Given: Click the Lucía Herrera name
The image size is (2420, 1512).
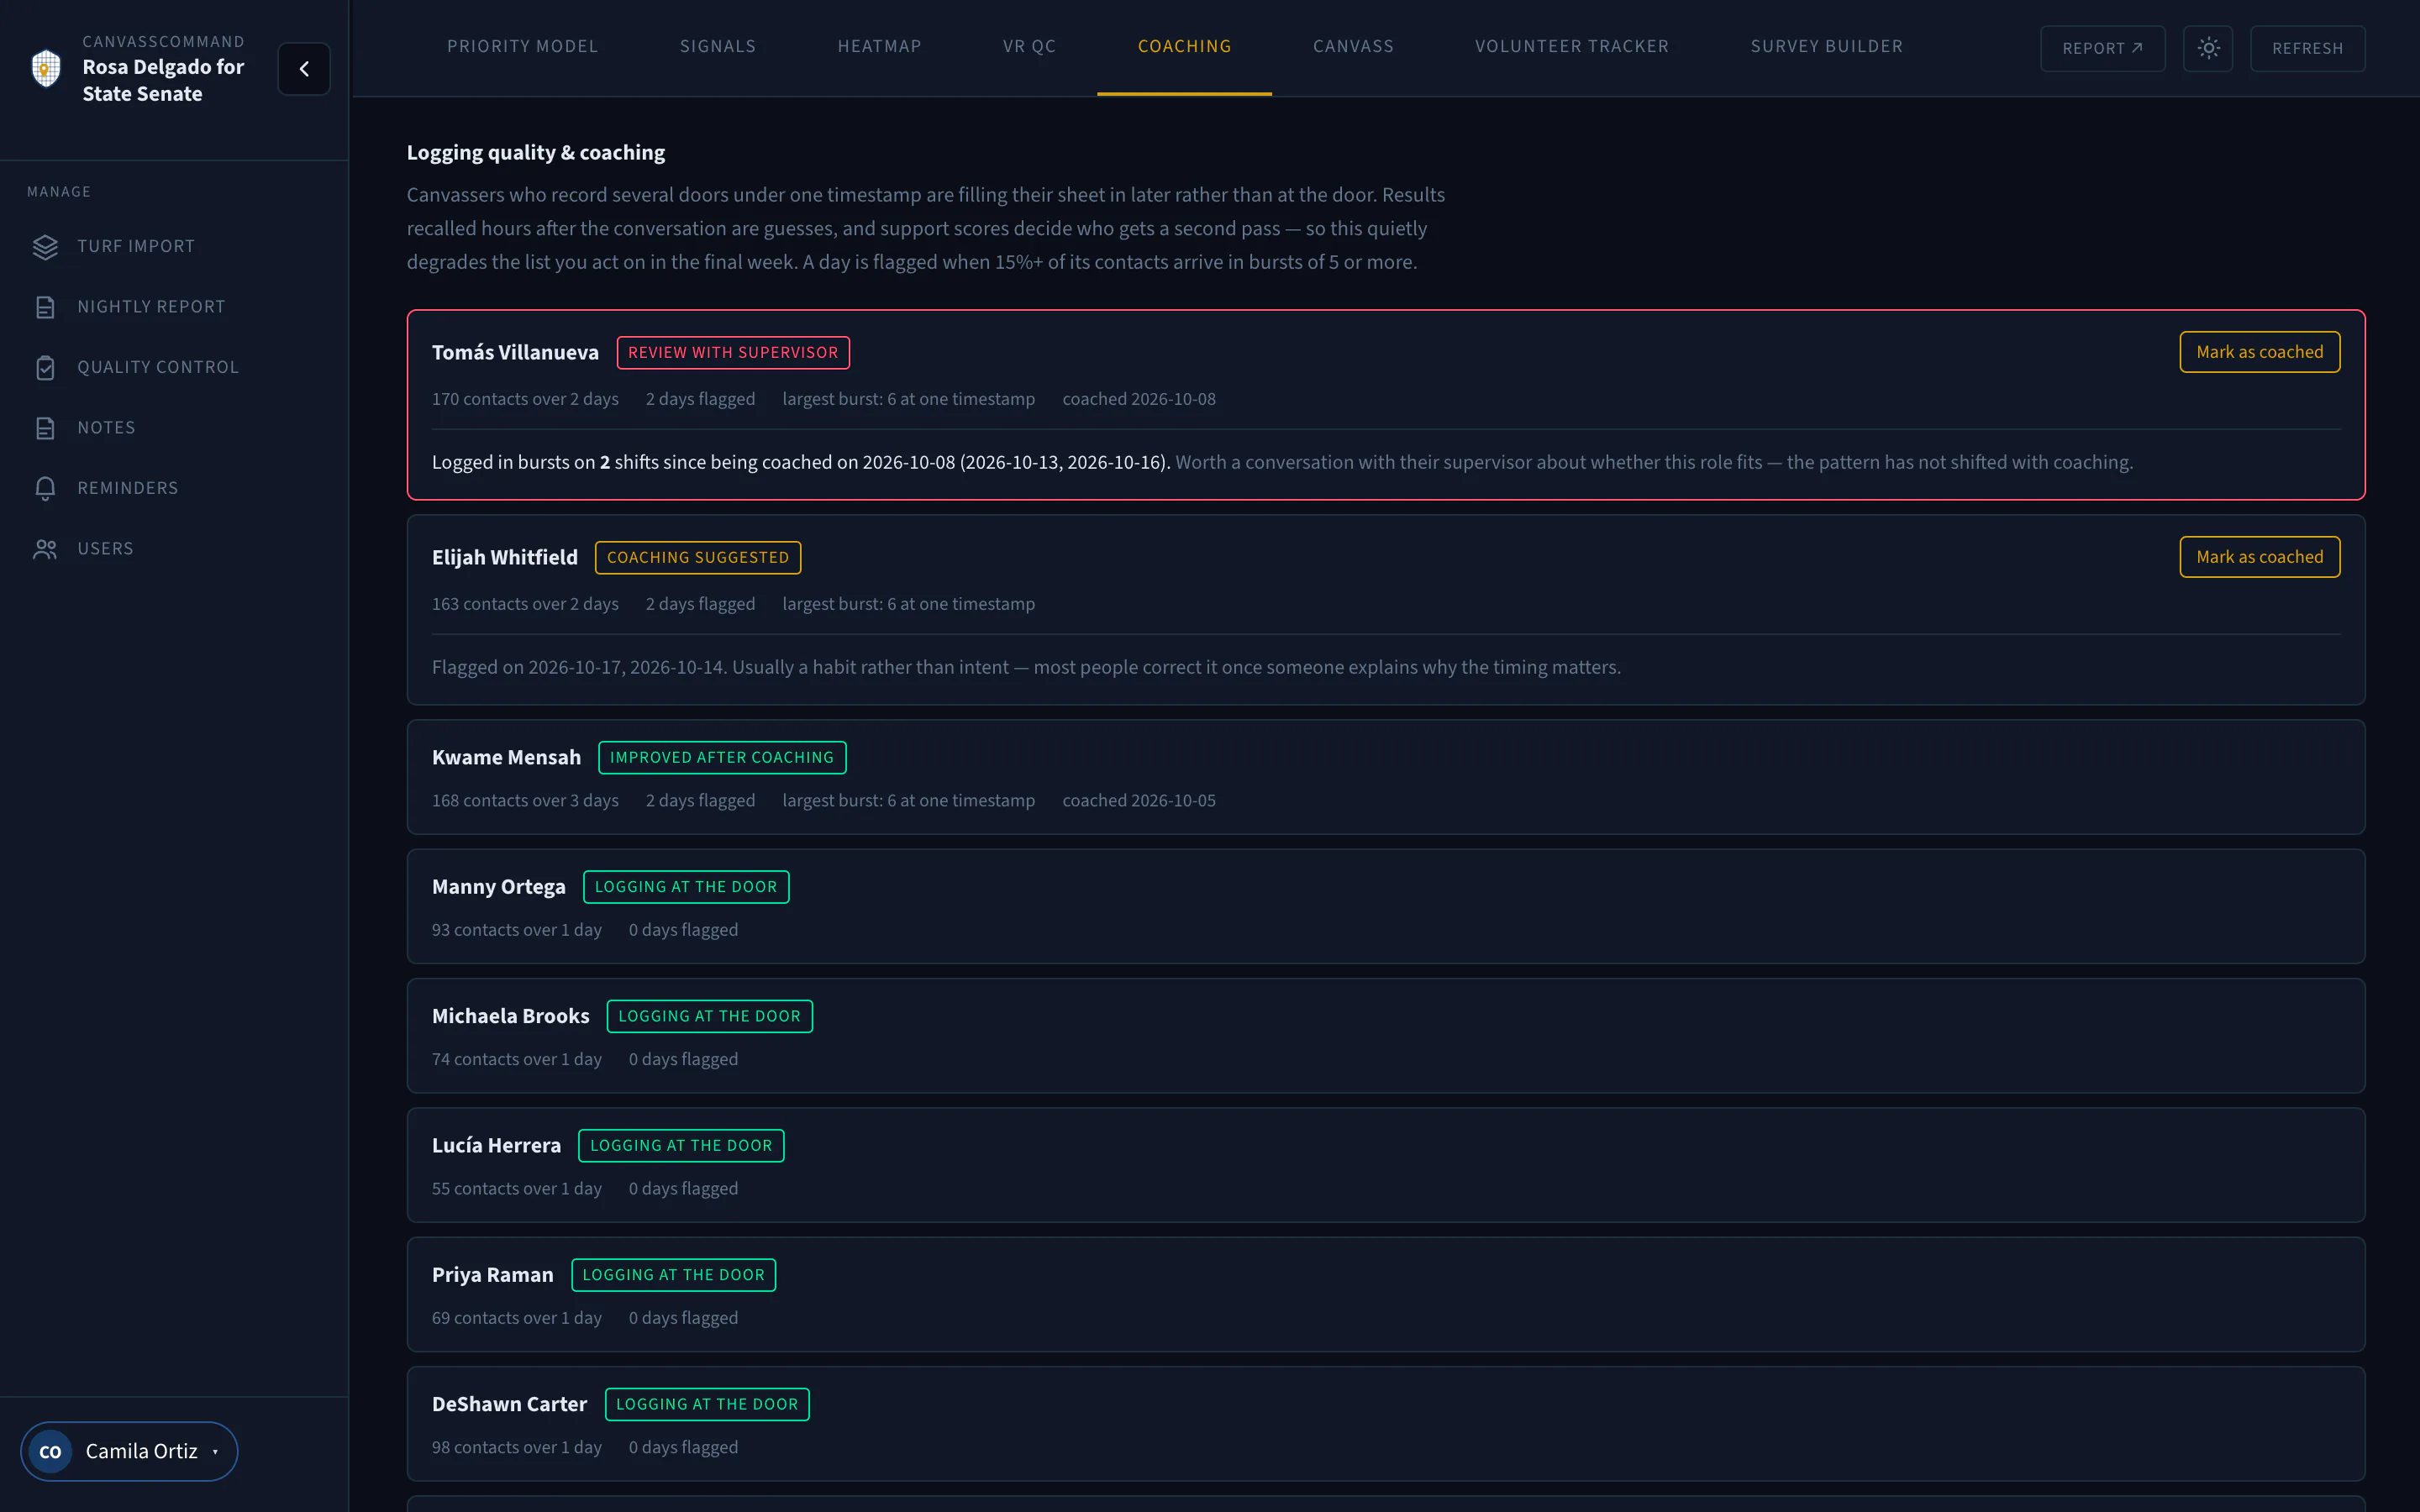Looking at the screenshot, I should 496,1145.
